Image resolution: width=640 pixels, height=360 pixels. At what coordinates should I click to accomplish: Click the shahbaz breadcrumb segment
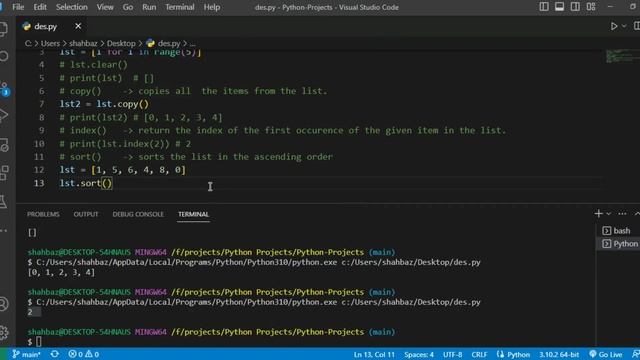83,43
